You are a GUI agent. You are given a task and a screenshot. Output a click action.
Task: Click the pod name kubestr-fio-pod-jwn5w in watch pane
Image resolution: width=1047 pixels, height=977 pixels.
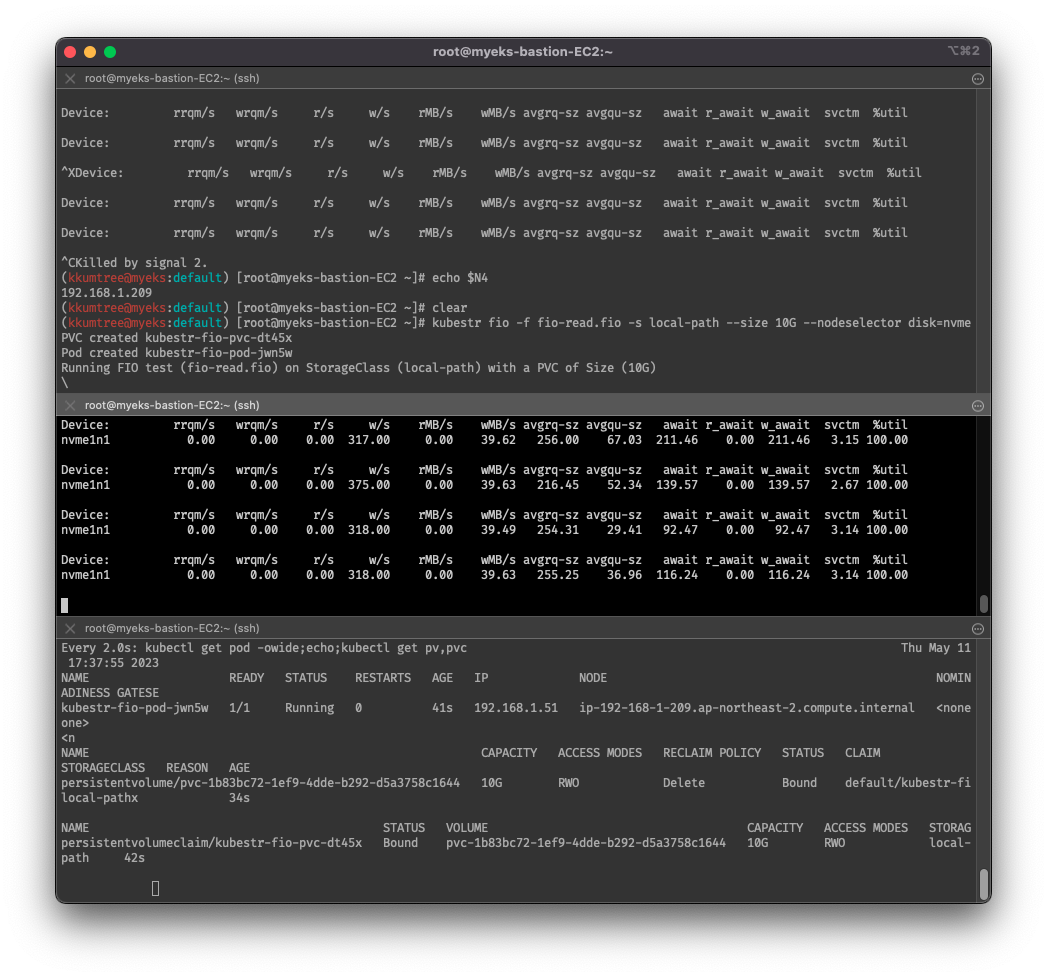135,708
